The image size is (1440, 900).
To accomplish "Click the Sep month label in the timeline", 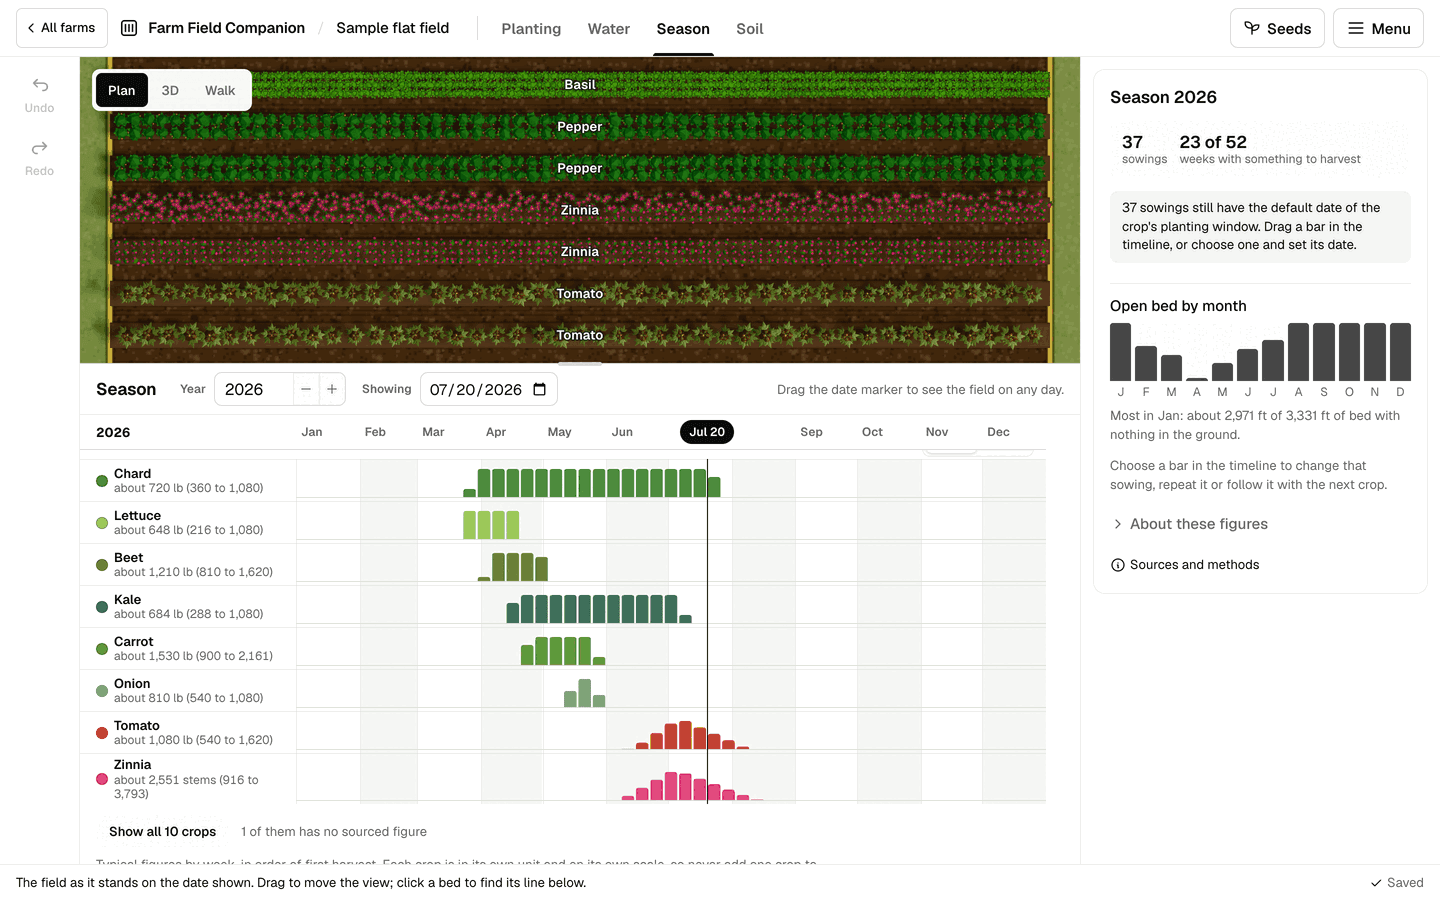I will (812, 432).
